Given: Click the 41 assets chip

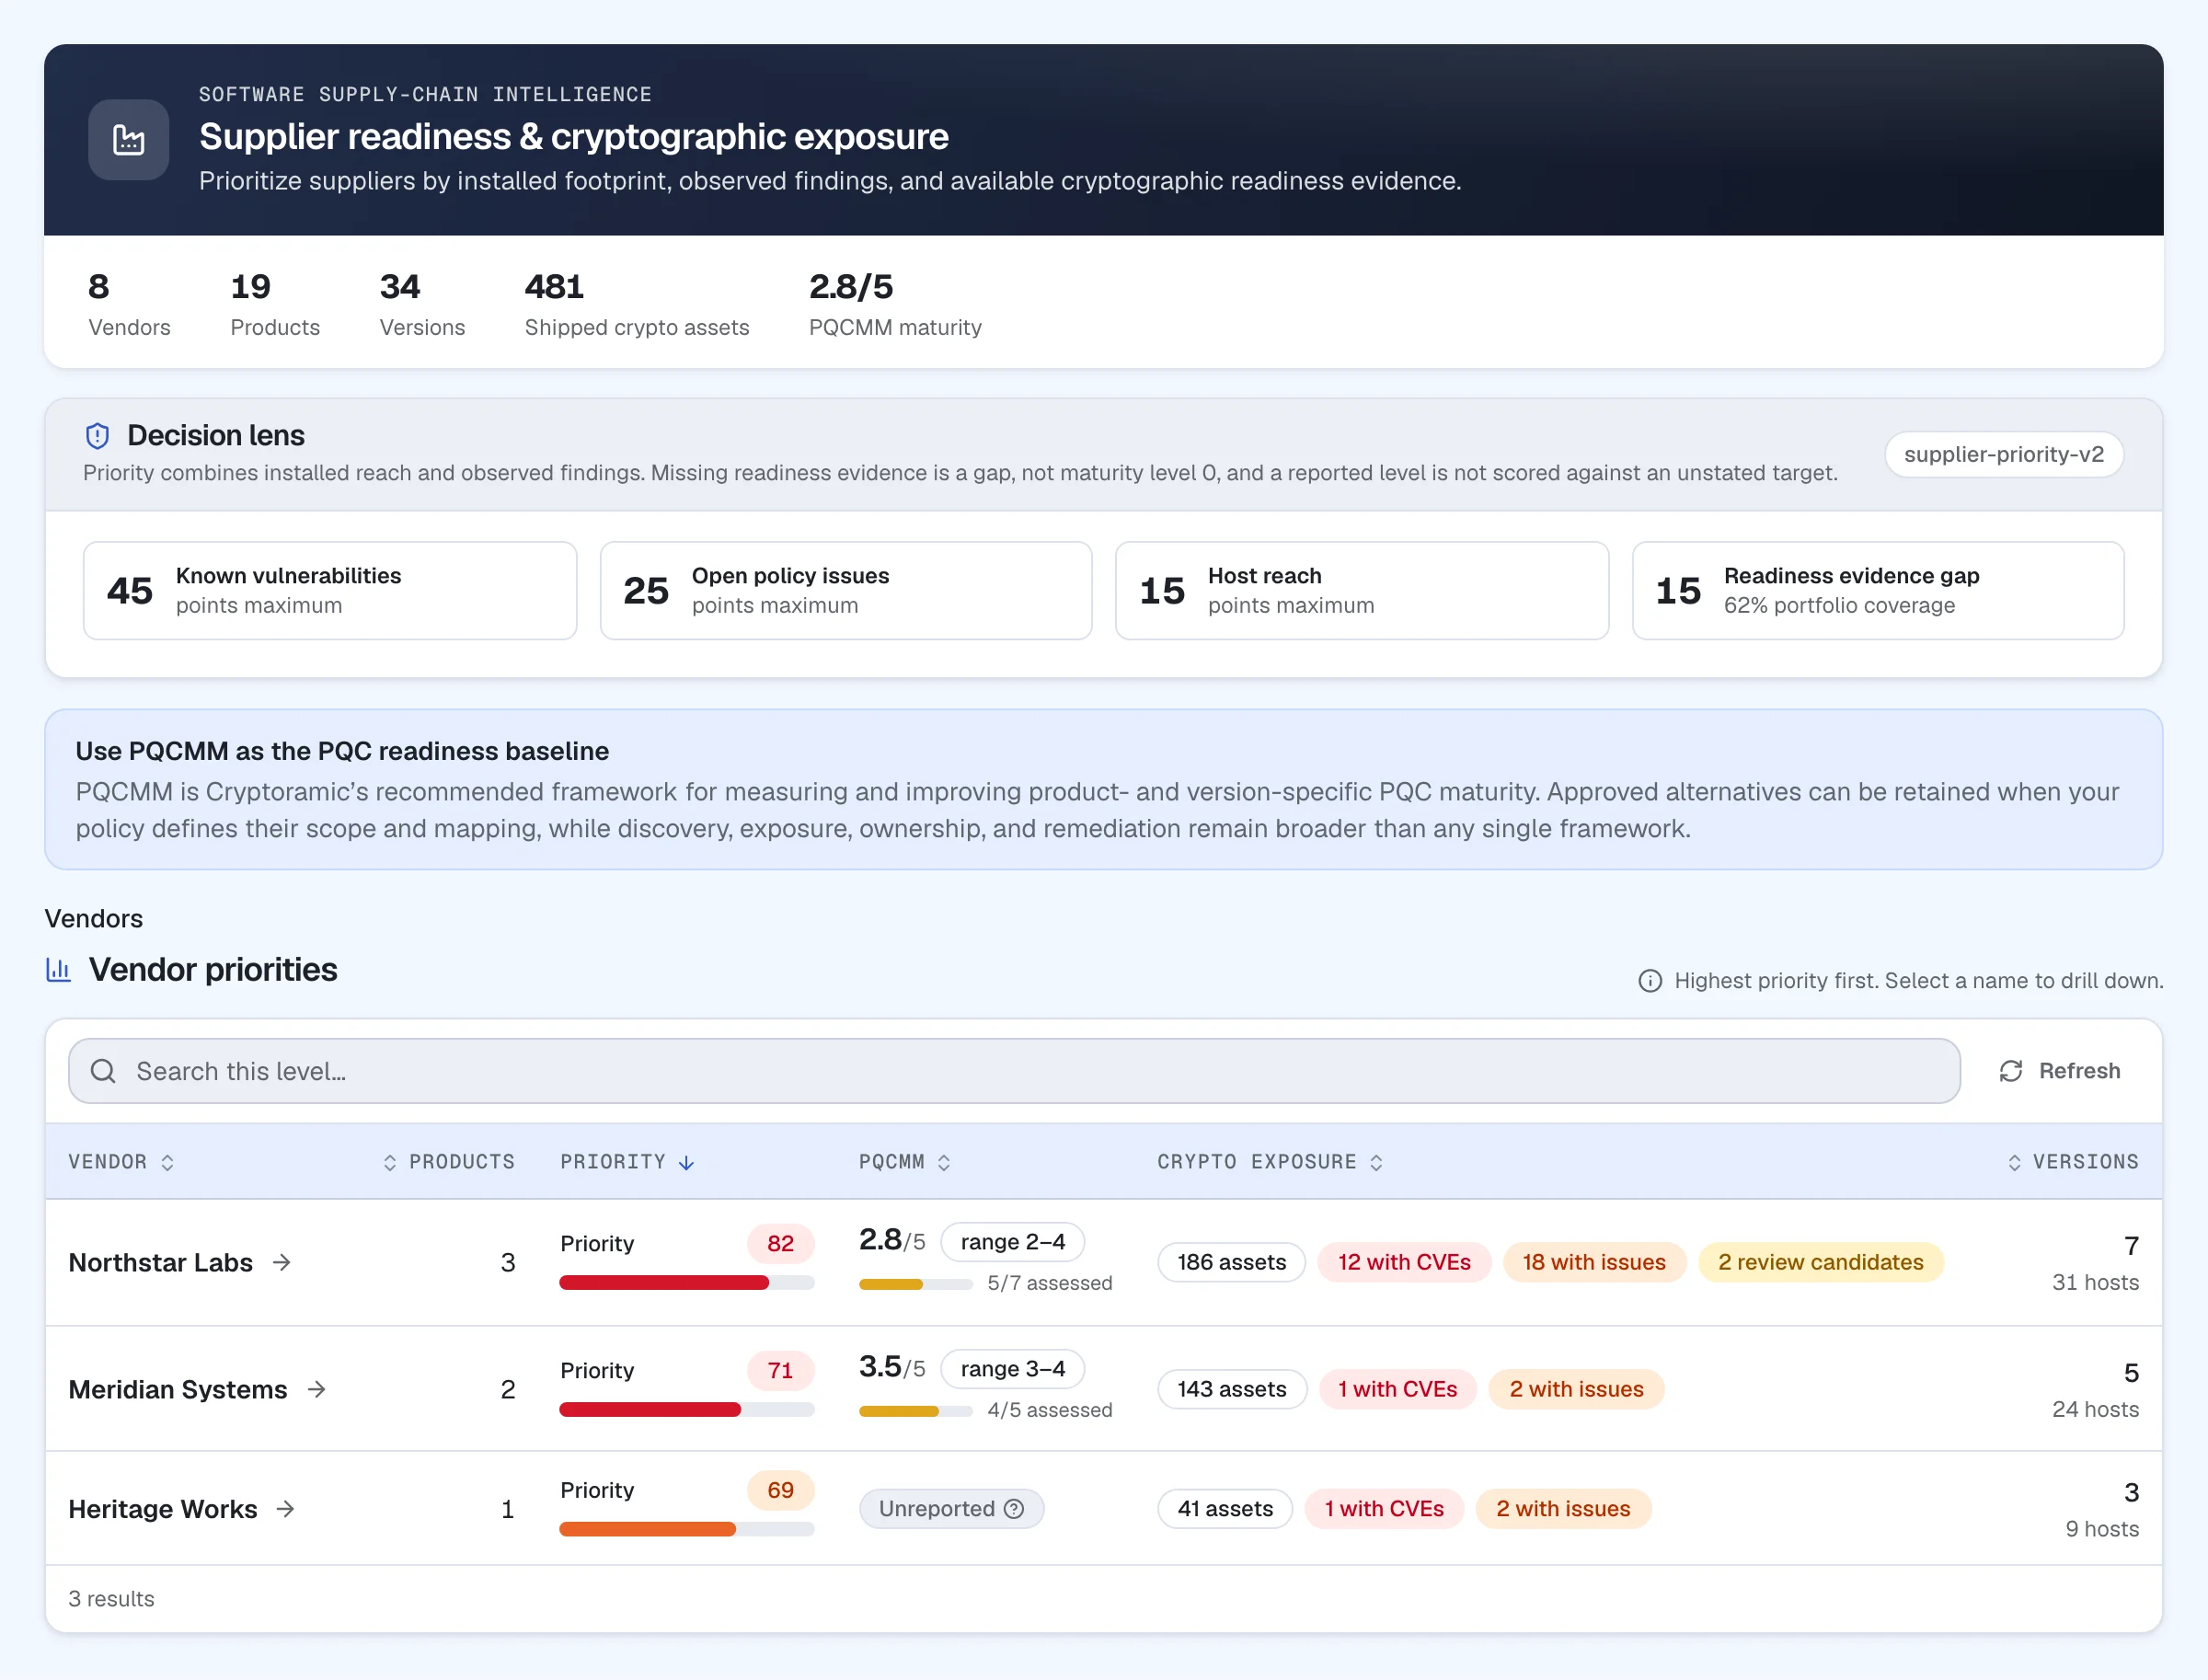Looking at the screenshot, I should [1225, 1508].
